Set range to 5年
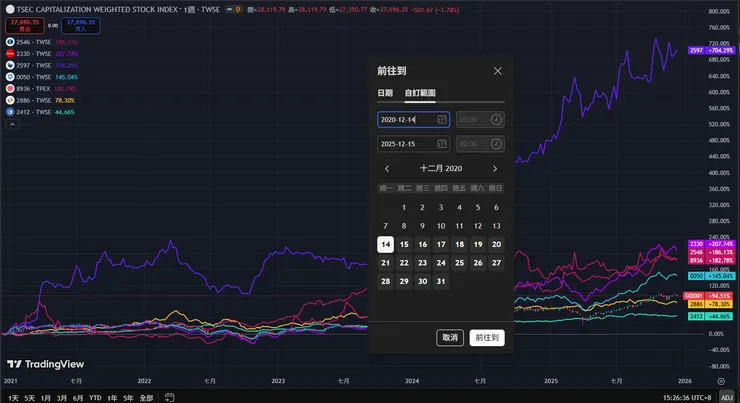740x403 pixels. [x=128, y=398]
